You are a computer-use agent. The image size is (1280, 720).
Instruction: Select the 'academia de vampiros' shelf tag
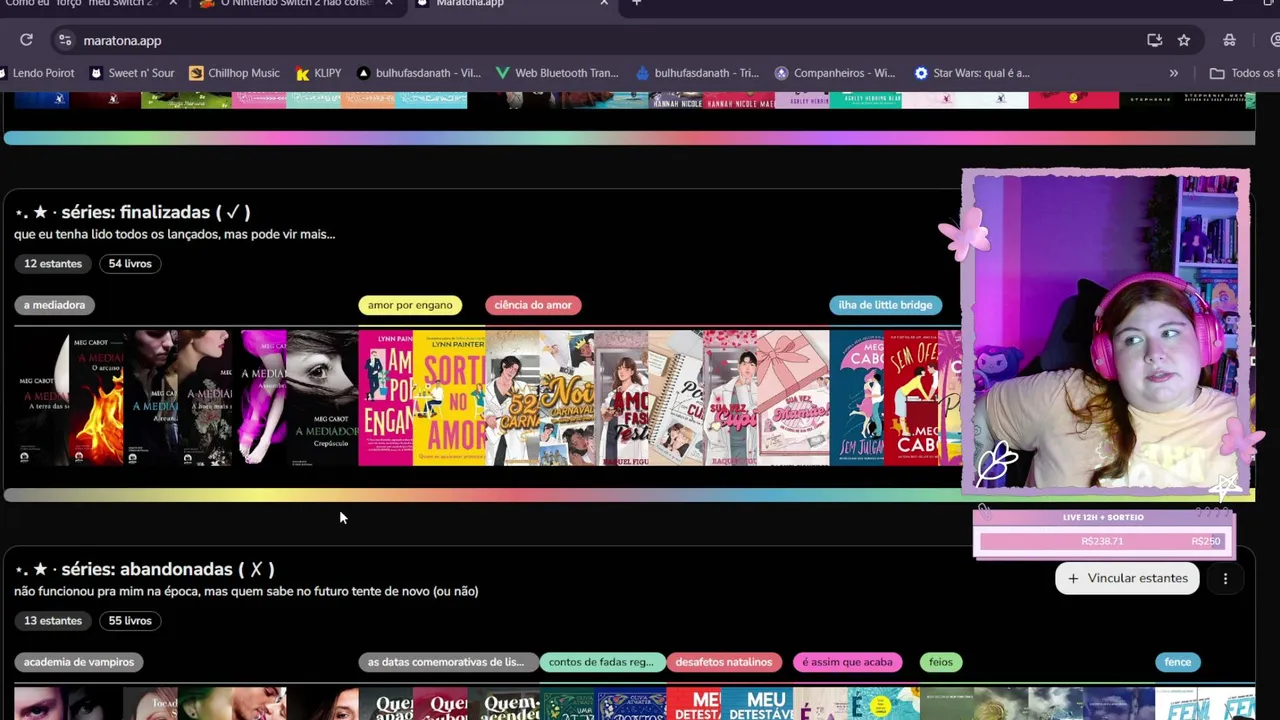[79, 662]
